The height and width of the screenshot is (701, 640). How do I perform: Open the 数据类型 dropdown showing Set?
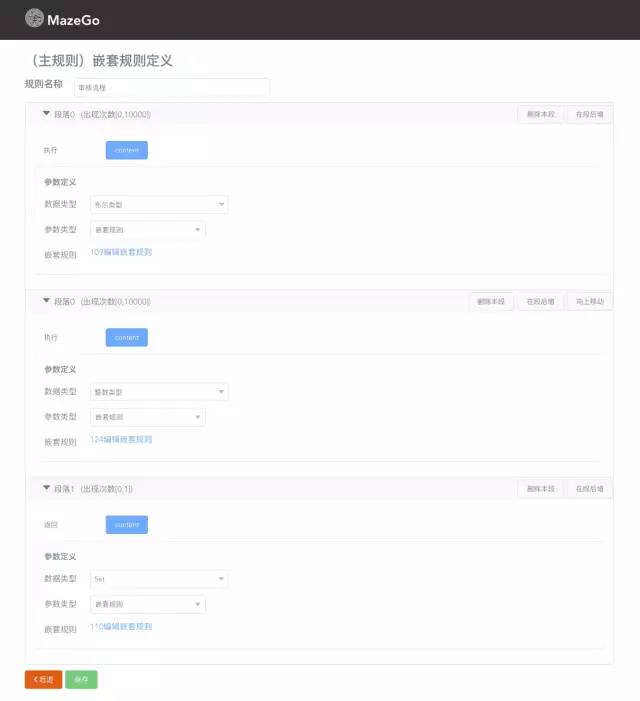click(159, 579)
